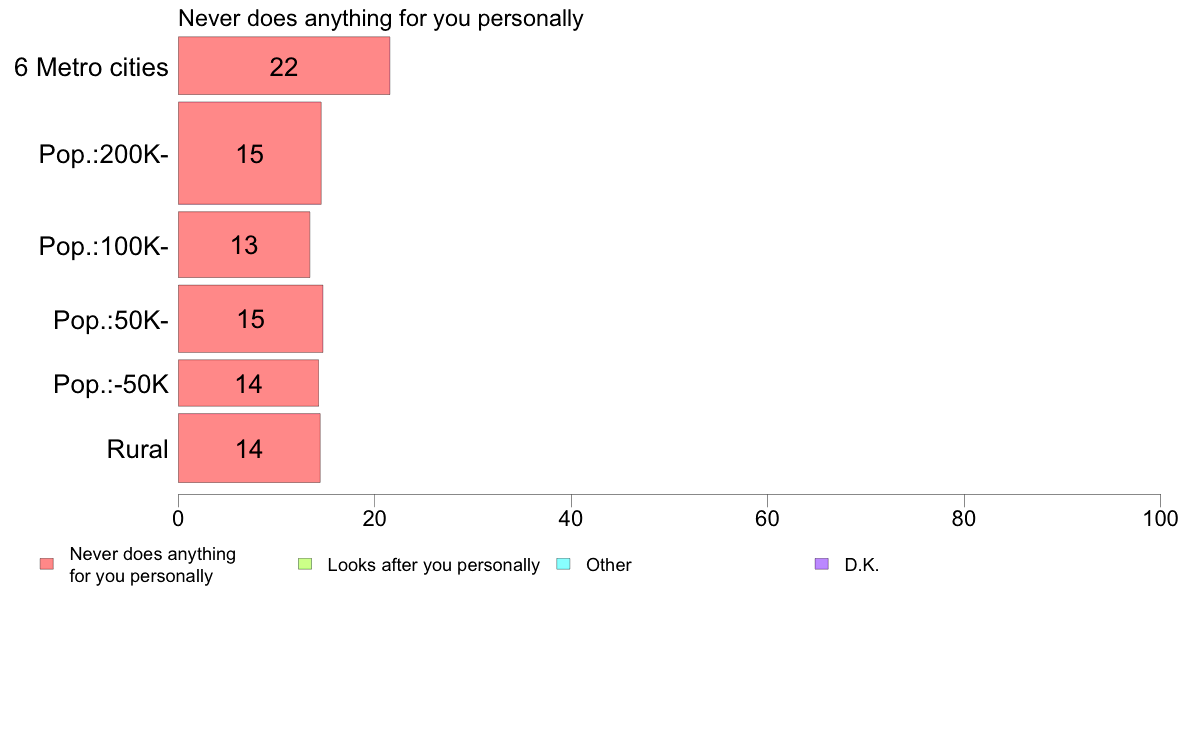
Task: Click the '6 Metro cities' category label
Action: tap(91, 67)
